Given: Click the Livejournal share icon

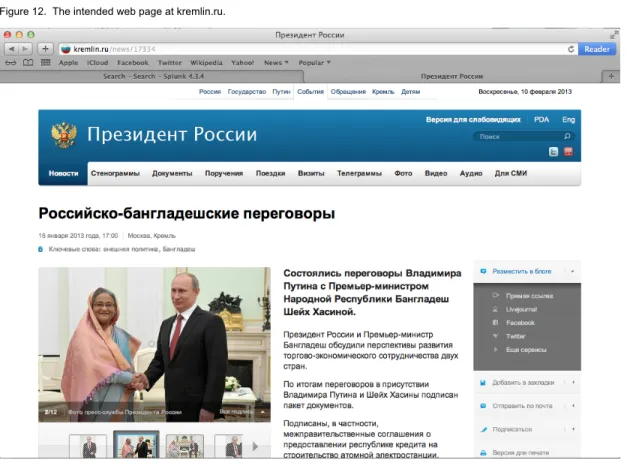Looking at the screenshot, I should pyautogui.click(x=495, y=309).
